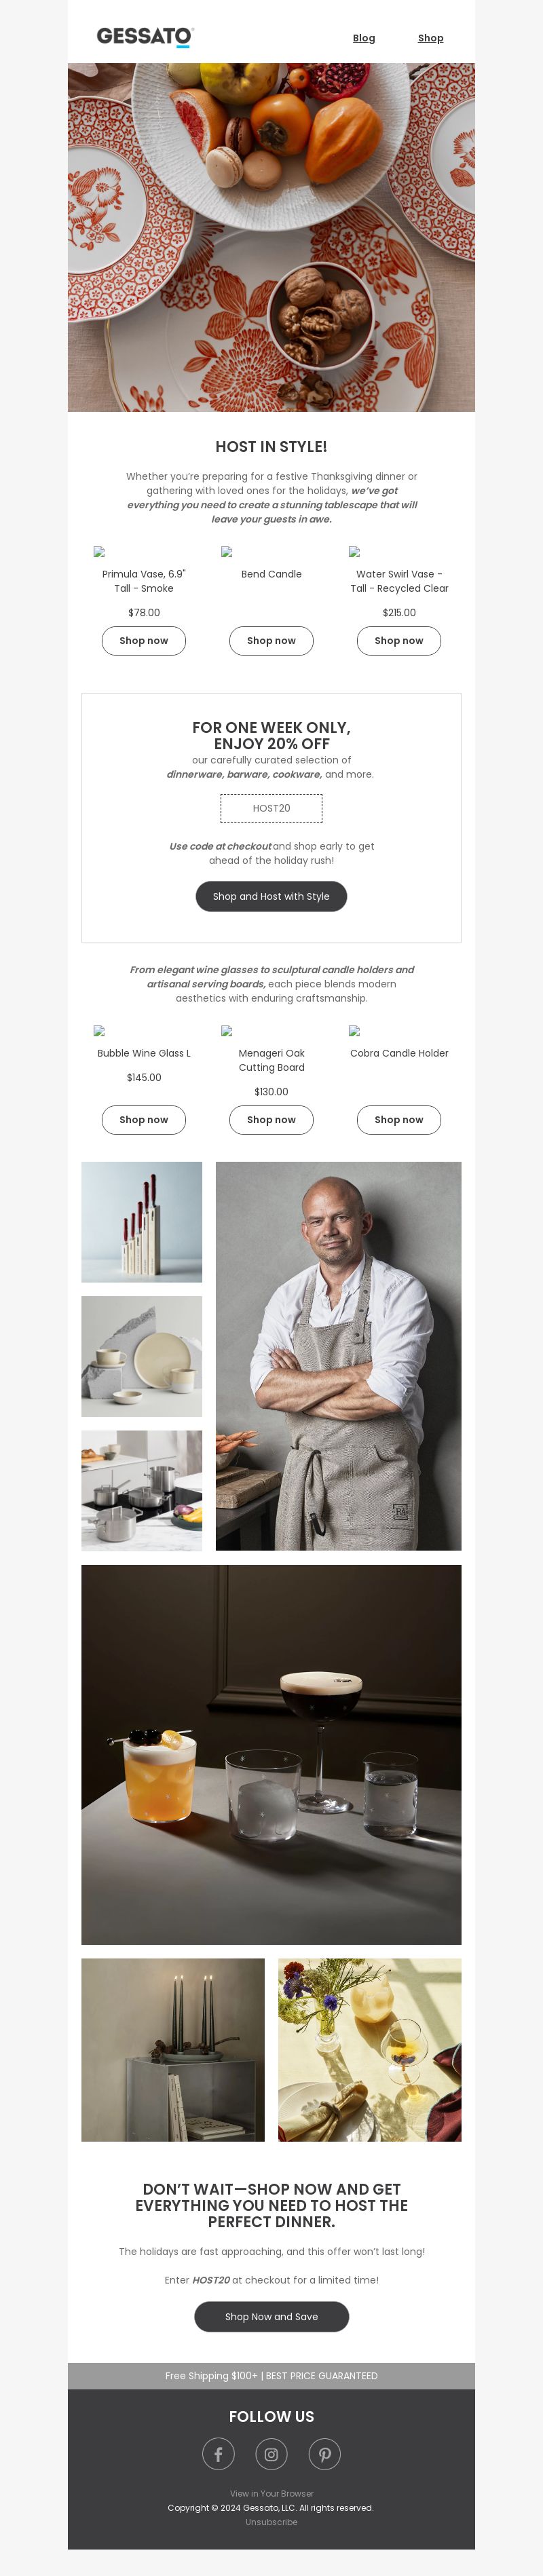Image resolution: width=543 pixels, height=2576 pixels.
Task: Open the View in Your Browser link
Action: 271,2494
